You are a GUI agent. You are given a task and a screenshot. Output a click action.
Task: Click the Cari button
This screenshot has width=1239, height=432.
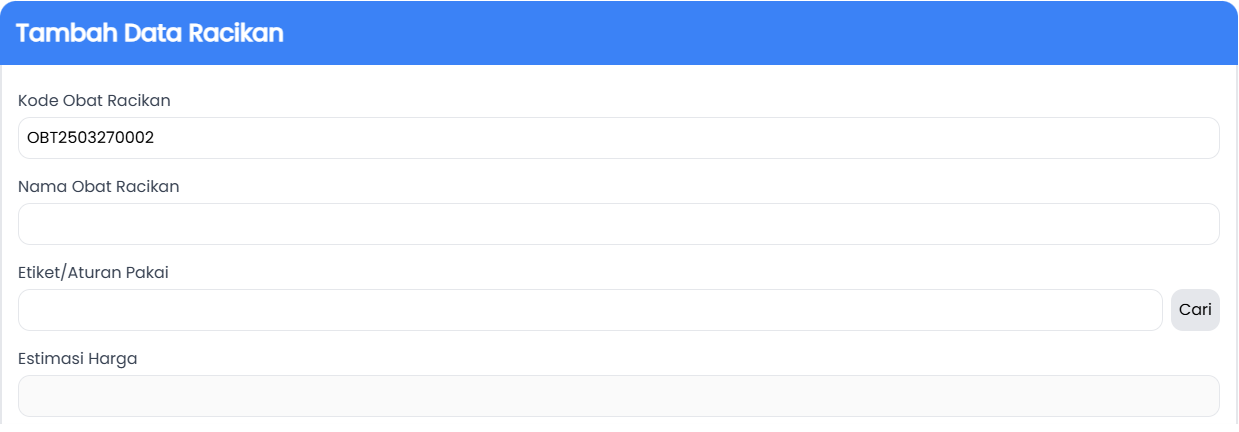[x=1195, y=310]
